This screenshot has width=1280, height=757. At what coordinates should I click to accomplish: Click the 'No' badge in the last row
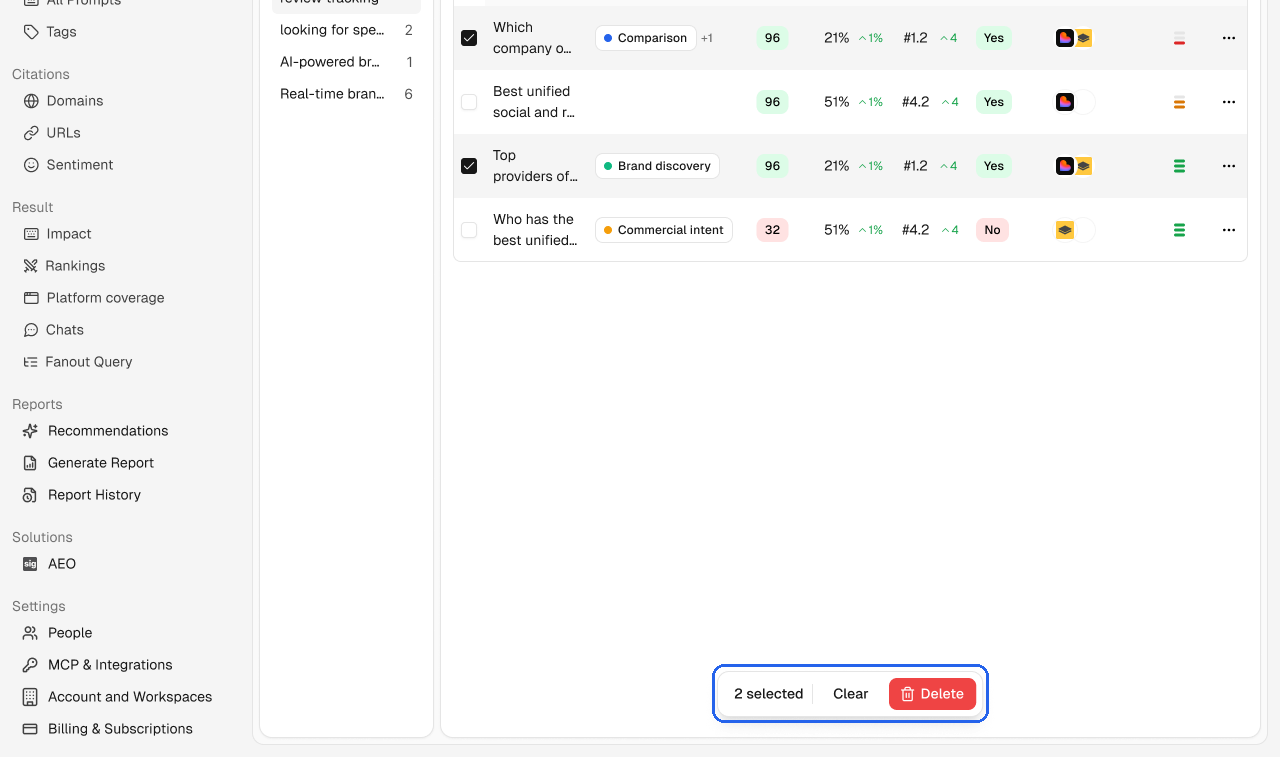coord(992,230)
